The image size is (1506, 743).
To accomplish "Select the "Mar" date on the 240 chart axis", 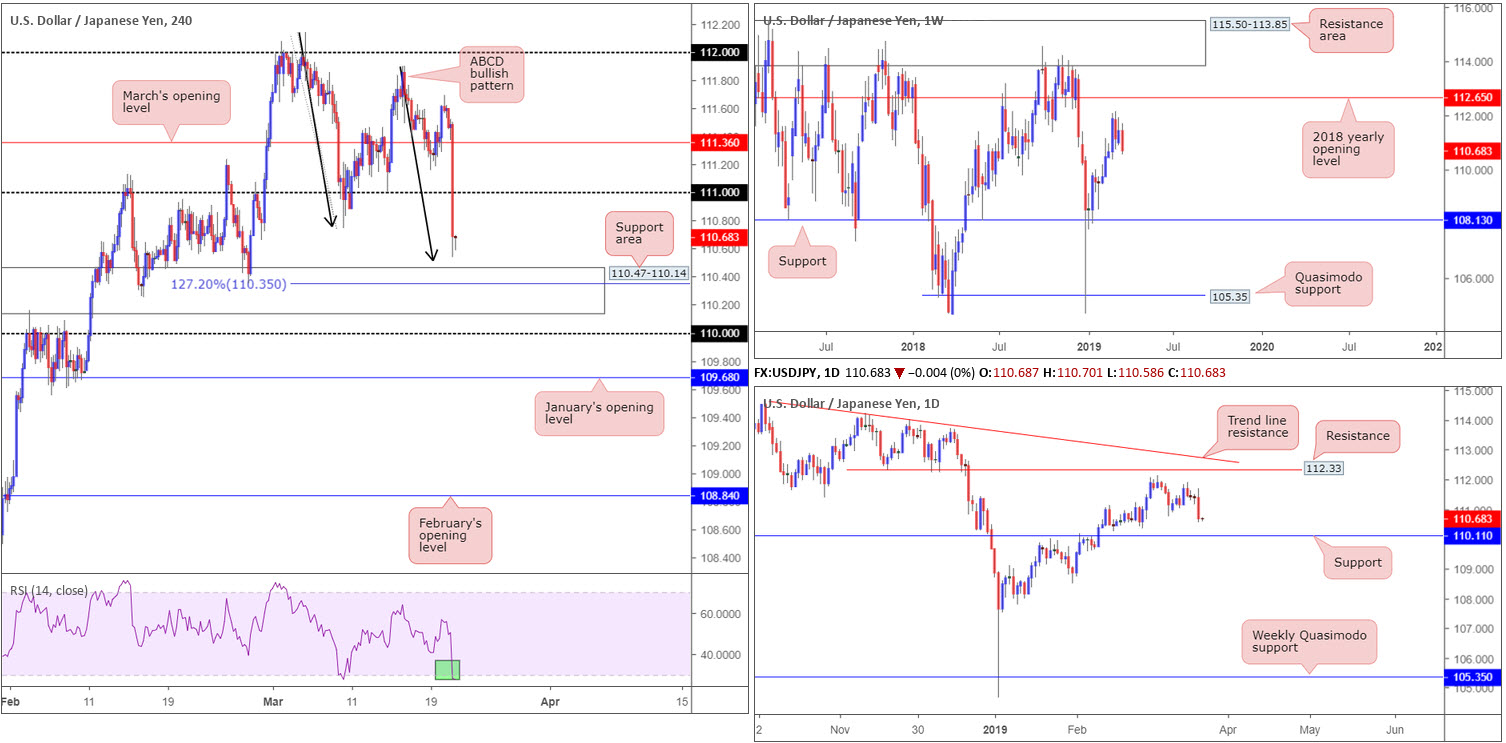I will tap(271, 704).
